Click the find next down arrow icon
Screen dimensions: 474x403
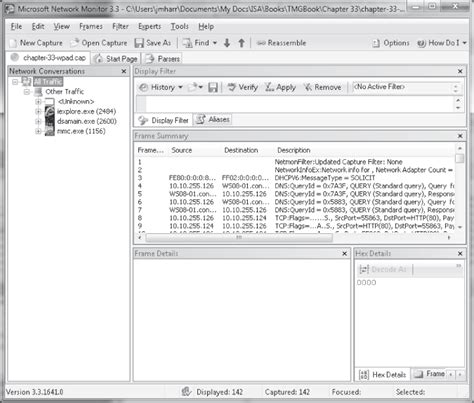click(227, 43)
